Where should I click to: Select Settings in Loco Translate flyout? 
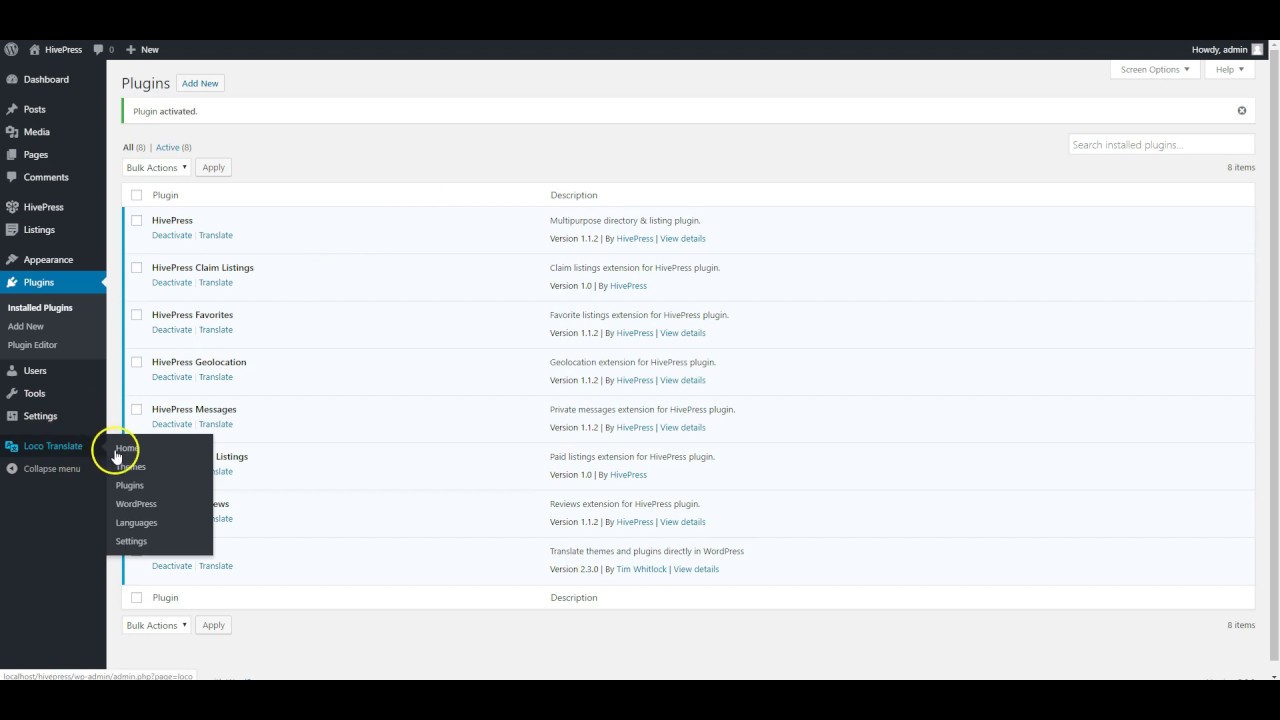(131, 541)
